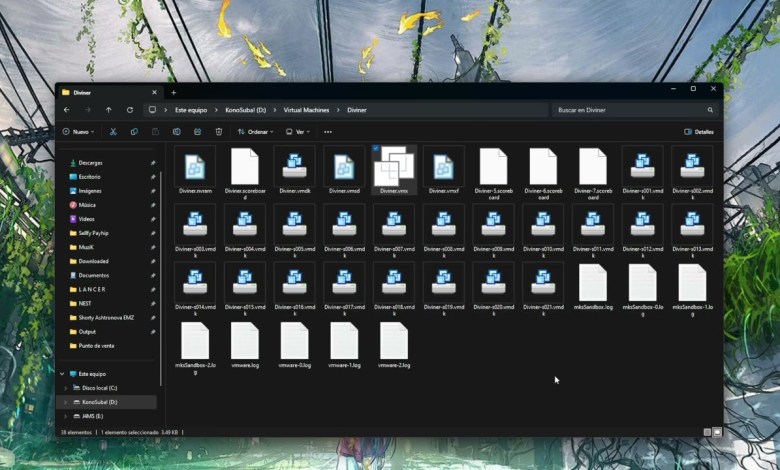
Task: Click the Share icon in toolbar
Action: pyautogui.click(x=197, y=132)
